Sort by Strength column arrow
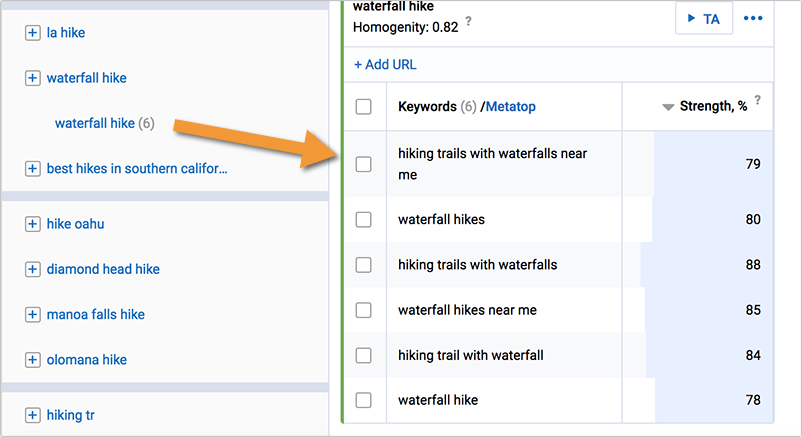 (667, 107)
